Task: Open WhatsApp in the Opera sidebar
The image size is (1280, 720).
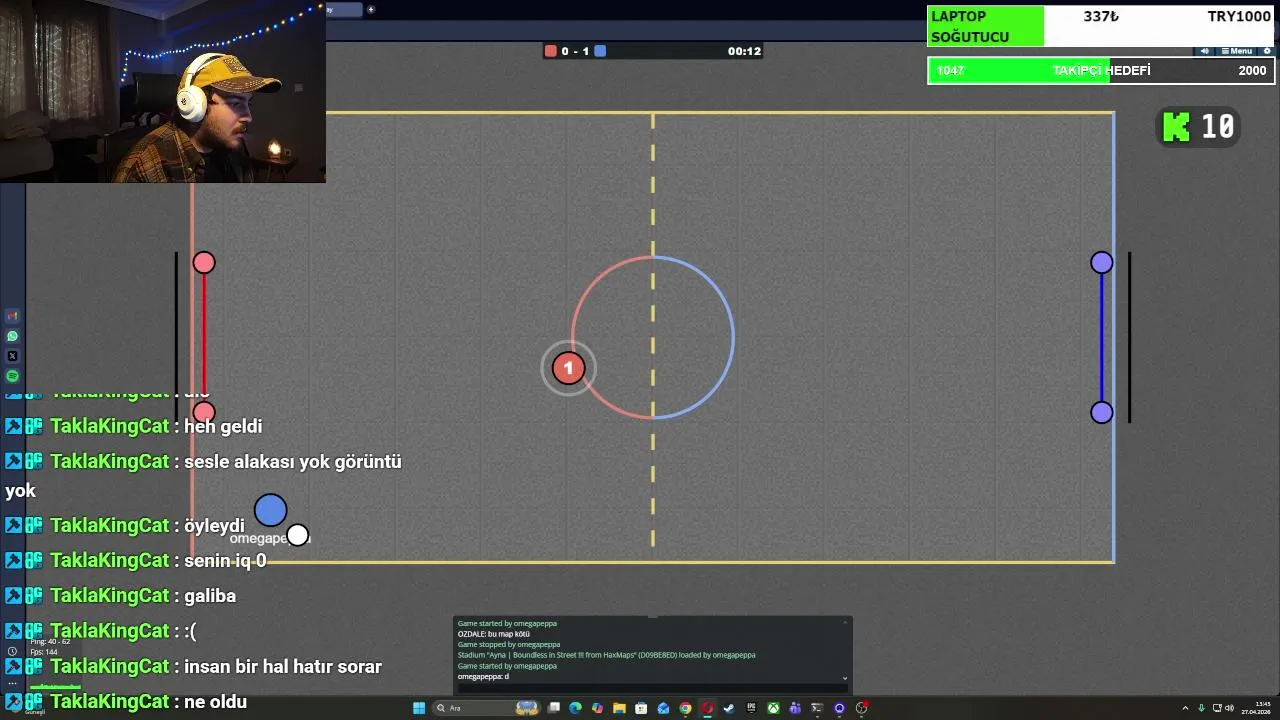Action: coord(12,336)
